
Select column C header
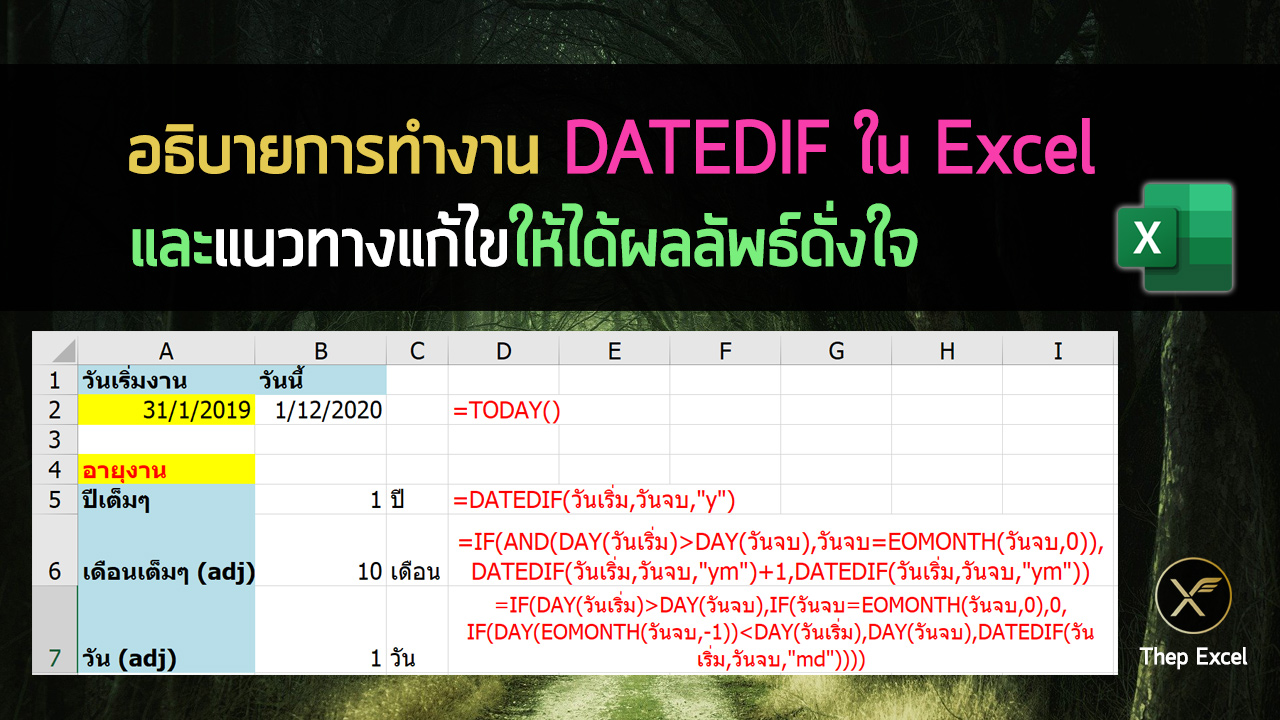pos(417,350)
